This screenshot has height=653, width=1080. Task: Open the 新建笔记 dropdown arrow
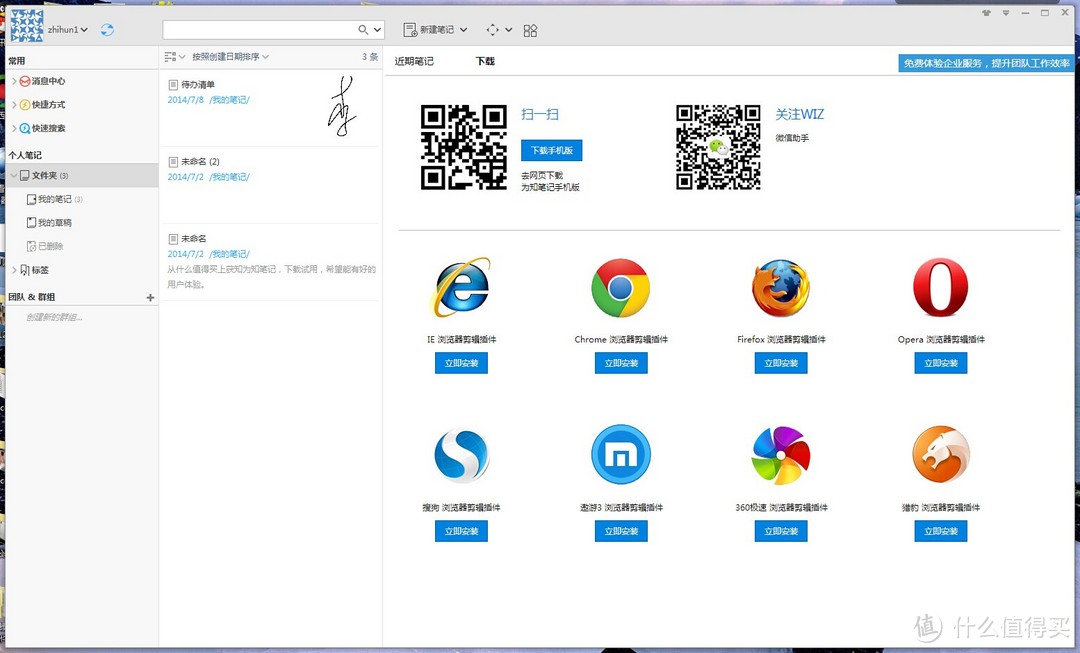(464, 30)
